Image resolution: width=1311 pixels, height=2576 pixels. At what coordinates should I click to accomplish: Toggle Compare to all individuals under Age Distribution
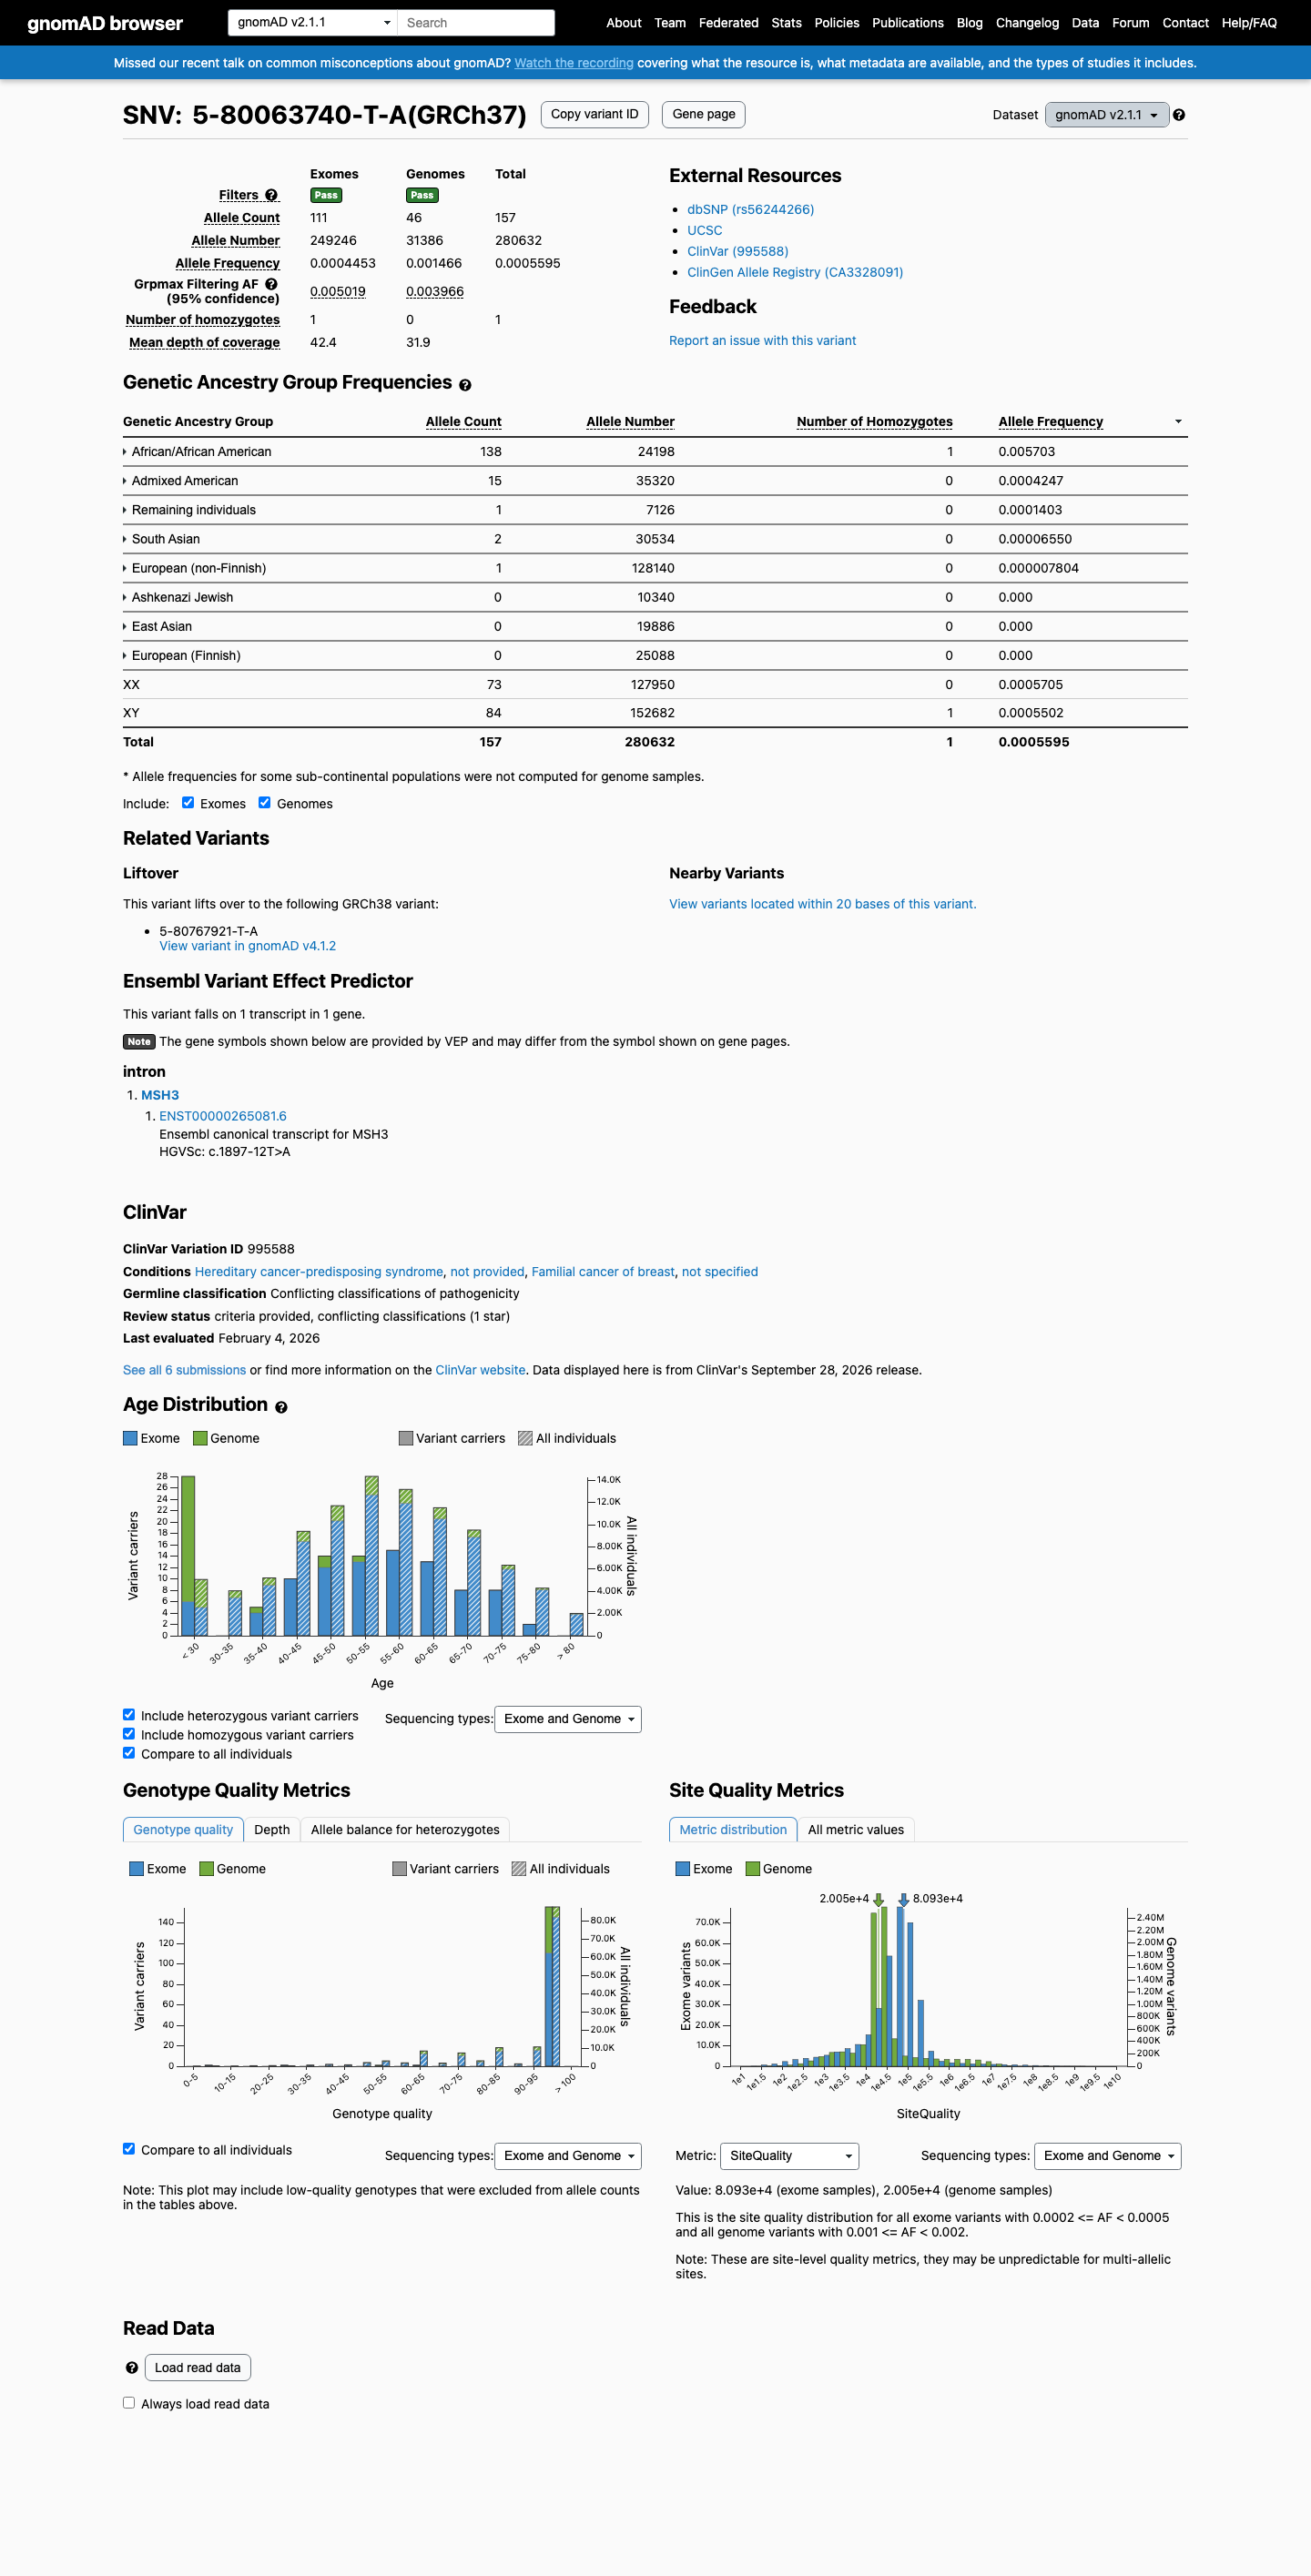pyautogui.click(x=129, y=1752)
